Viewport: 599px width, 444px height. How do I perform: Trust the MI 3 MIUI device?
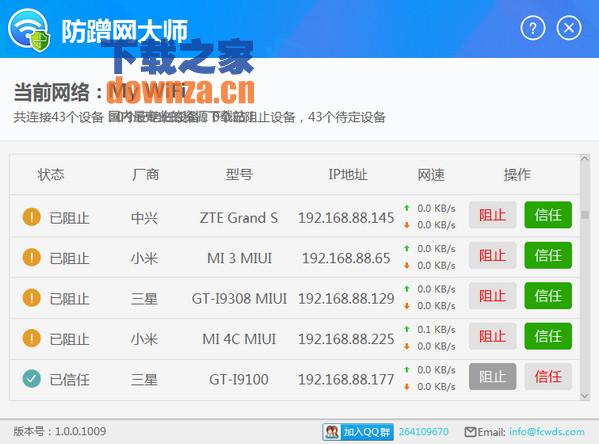tap(548, 255)
